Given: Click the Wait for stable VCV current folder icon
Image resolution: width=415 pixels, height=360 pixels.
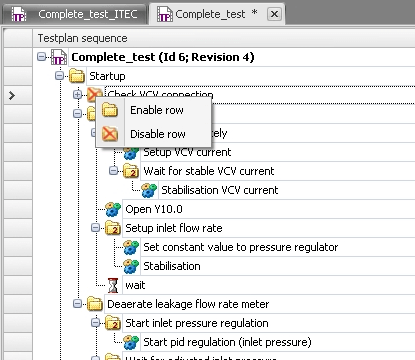Looking at the screenshot, I should coord(131,171).
